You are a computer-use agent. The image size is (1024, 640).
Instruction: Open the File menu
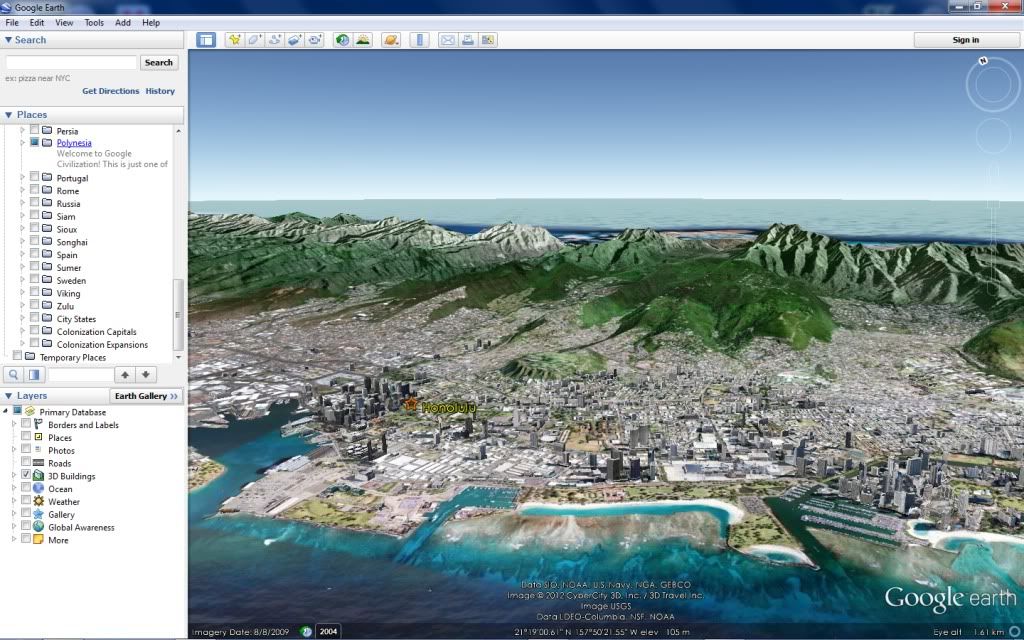pos(12,22)
